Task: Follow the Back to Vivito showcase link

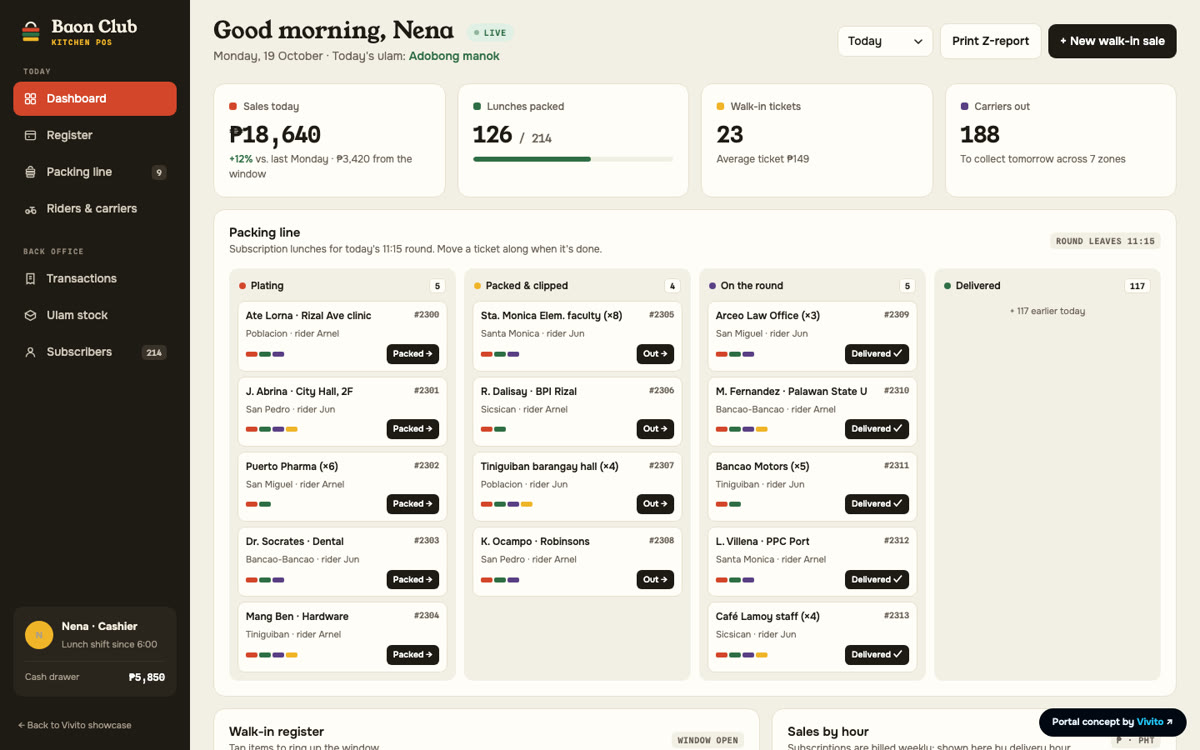Action: pos(75,725)
